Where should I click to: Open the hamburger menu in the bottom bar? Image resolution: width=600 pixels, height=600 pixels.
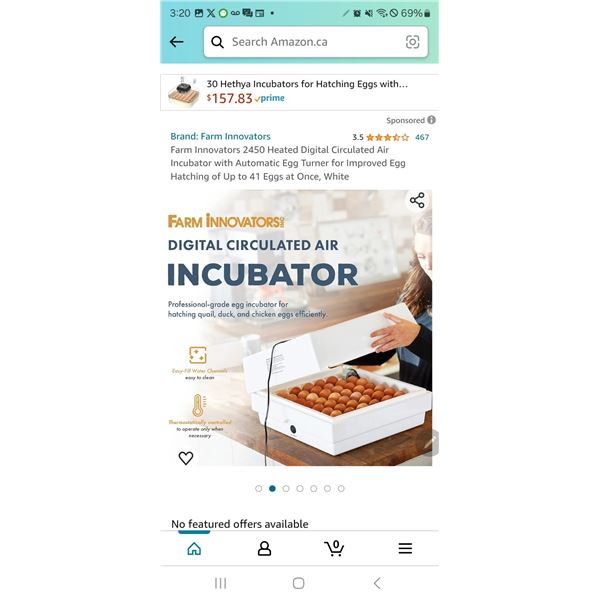[x=405, y=548]
